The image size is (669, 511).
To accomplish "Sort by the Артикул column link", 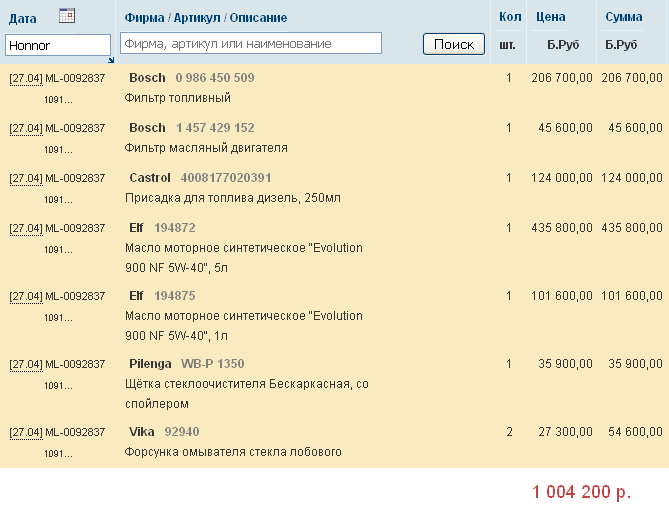I will coord(197,18).
